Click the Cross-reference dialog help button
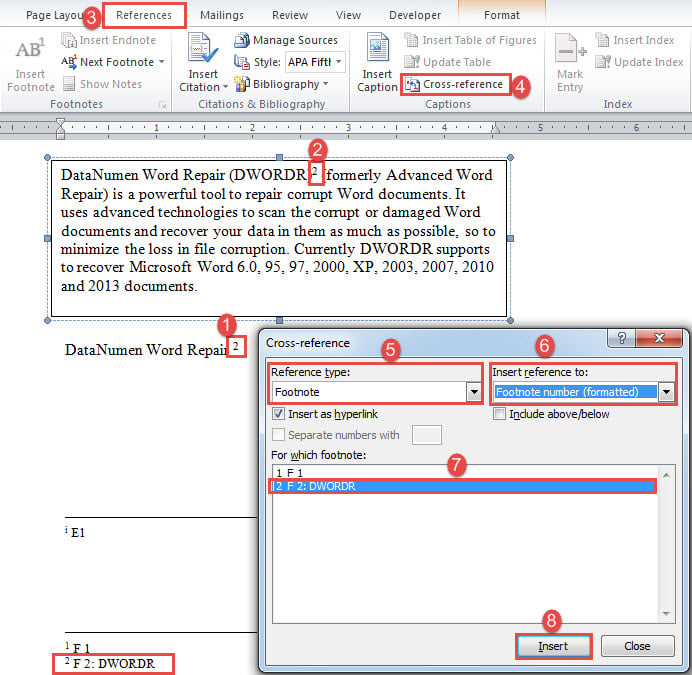This screenshot has height=675, width=692. tap(621, 338)
